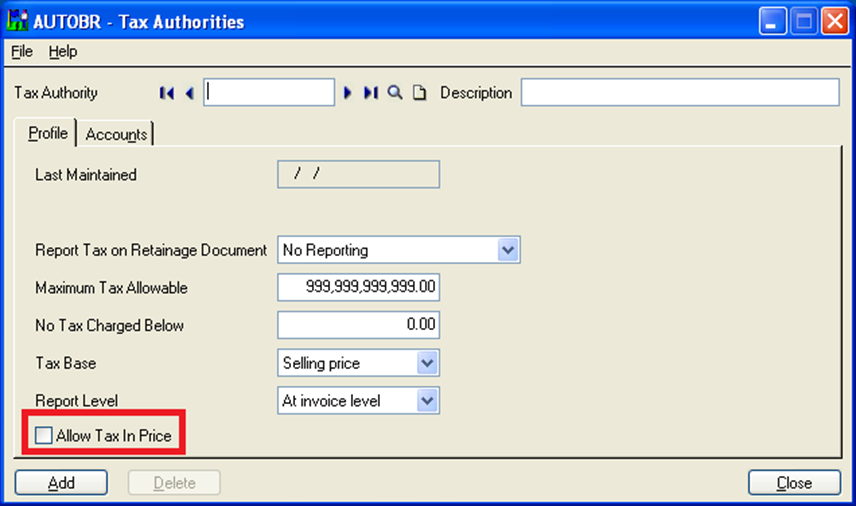
Task: Expand the Report Level dropdown
Action: coord(427,401)
